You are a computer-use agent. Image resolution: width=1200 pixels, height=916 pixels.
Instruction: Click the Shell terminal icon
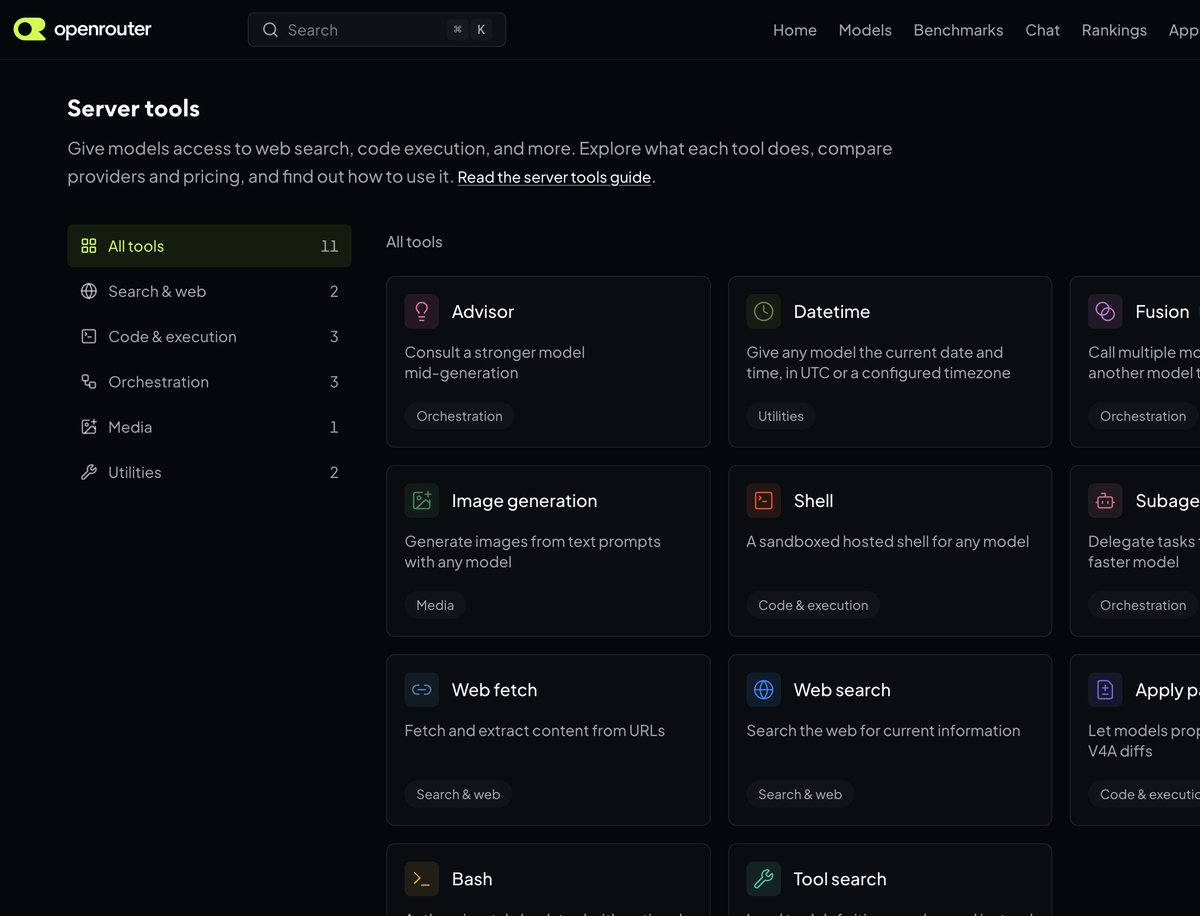764,500
